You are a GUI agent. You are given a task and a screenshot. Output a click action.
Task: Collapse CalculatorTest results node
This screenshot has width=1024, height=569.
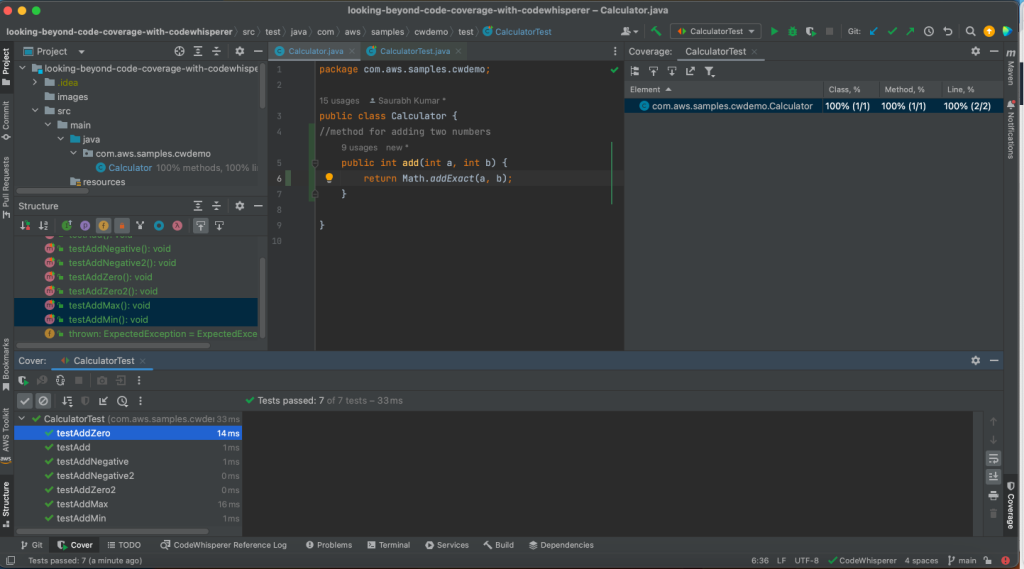[x=22, y=419]
